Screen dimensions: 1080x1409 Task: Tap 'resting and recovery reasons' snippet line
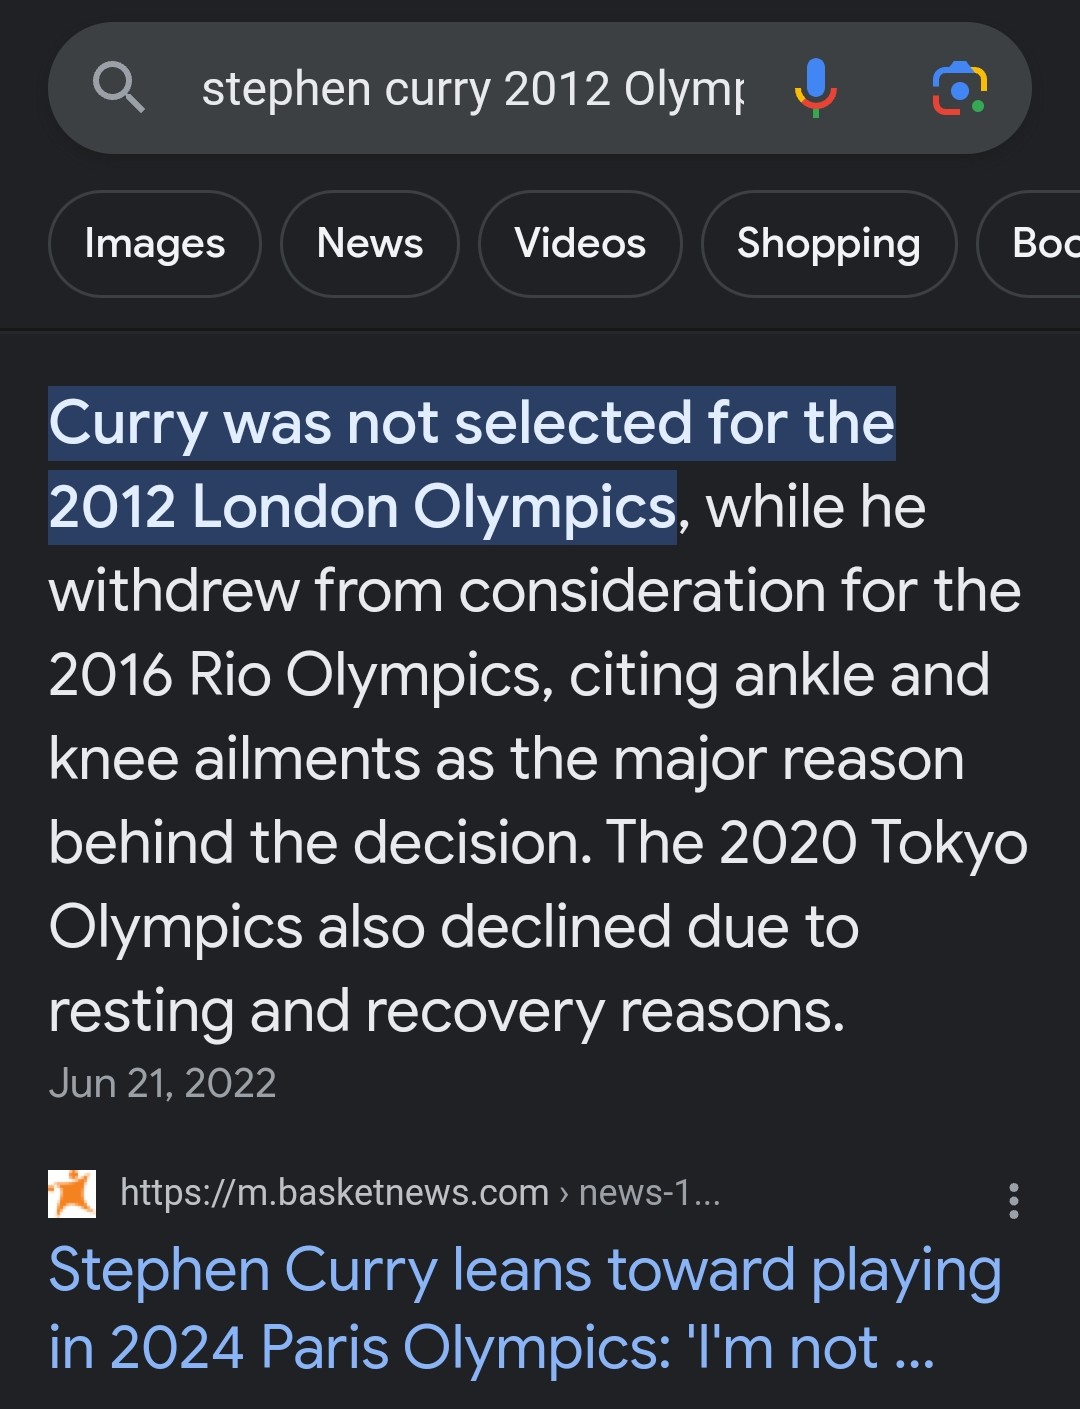(446, 1011)
